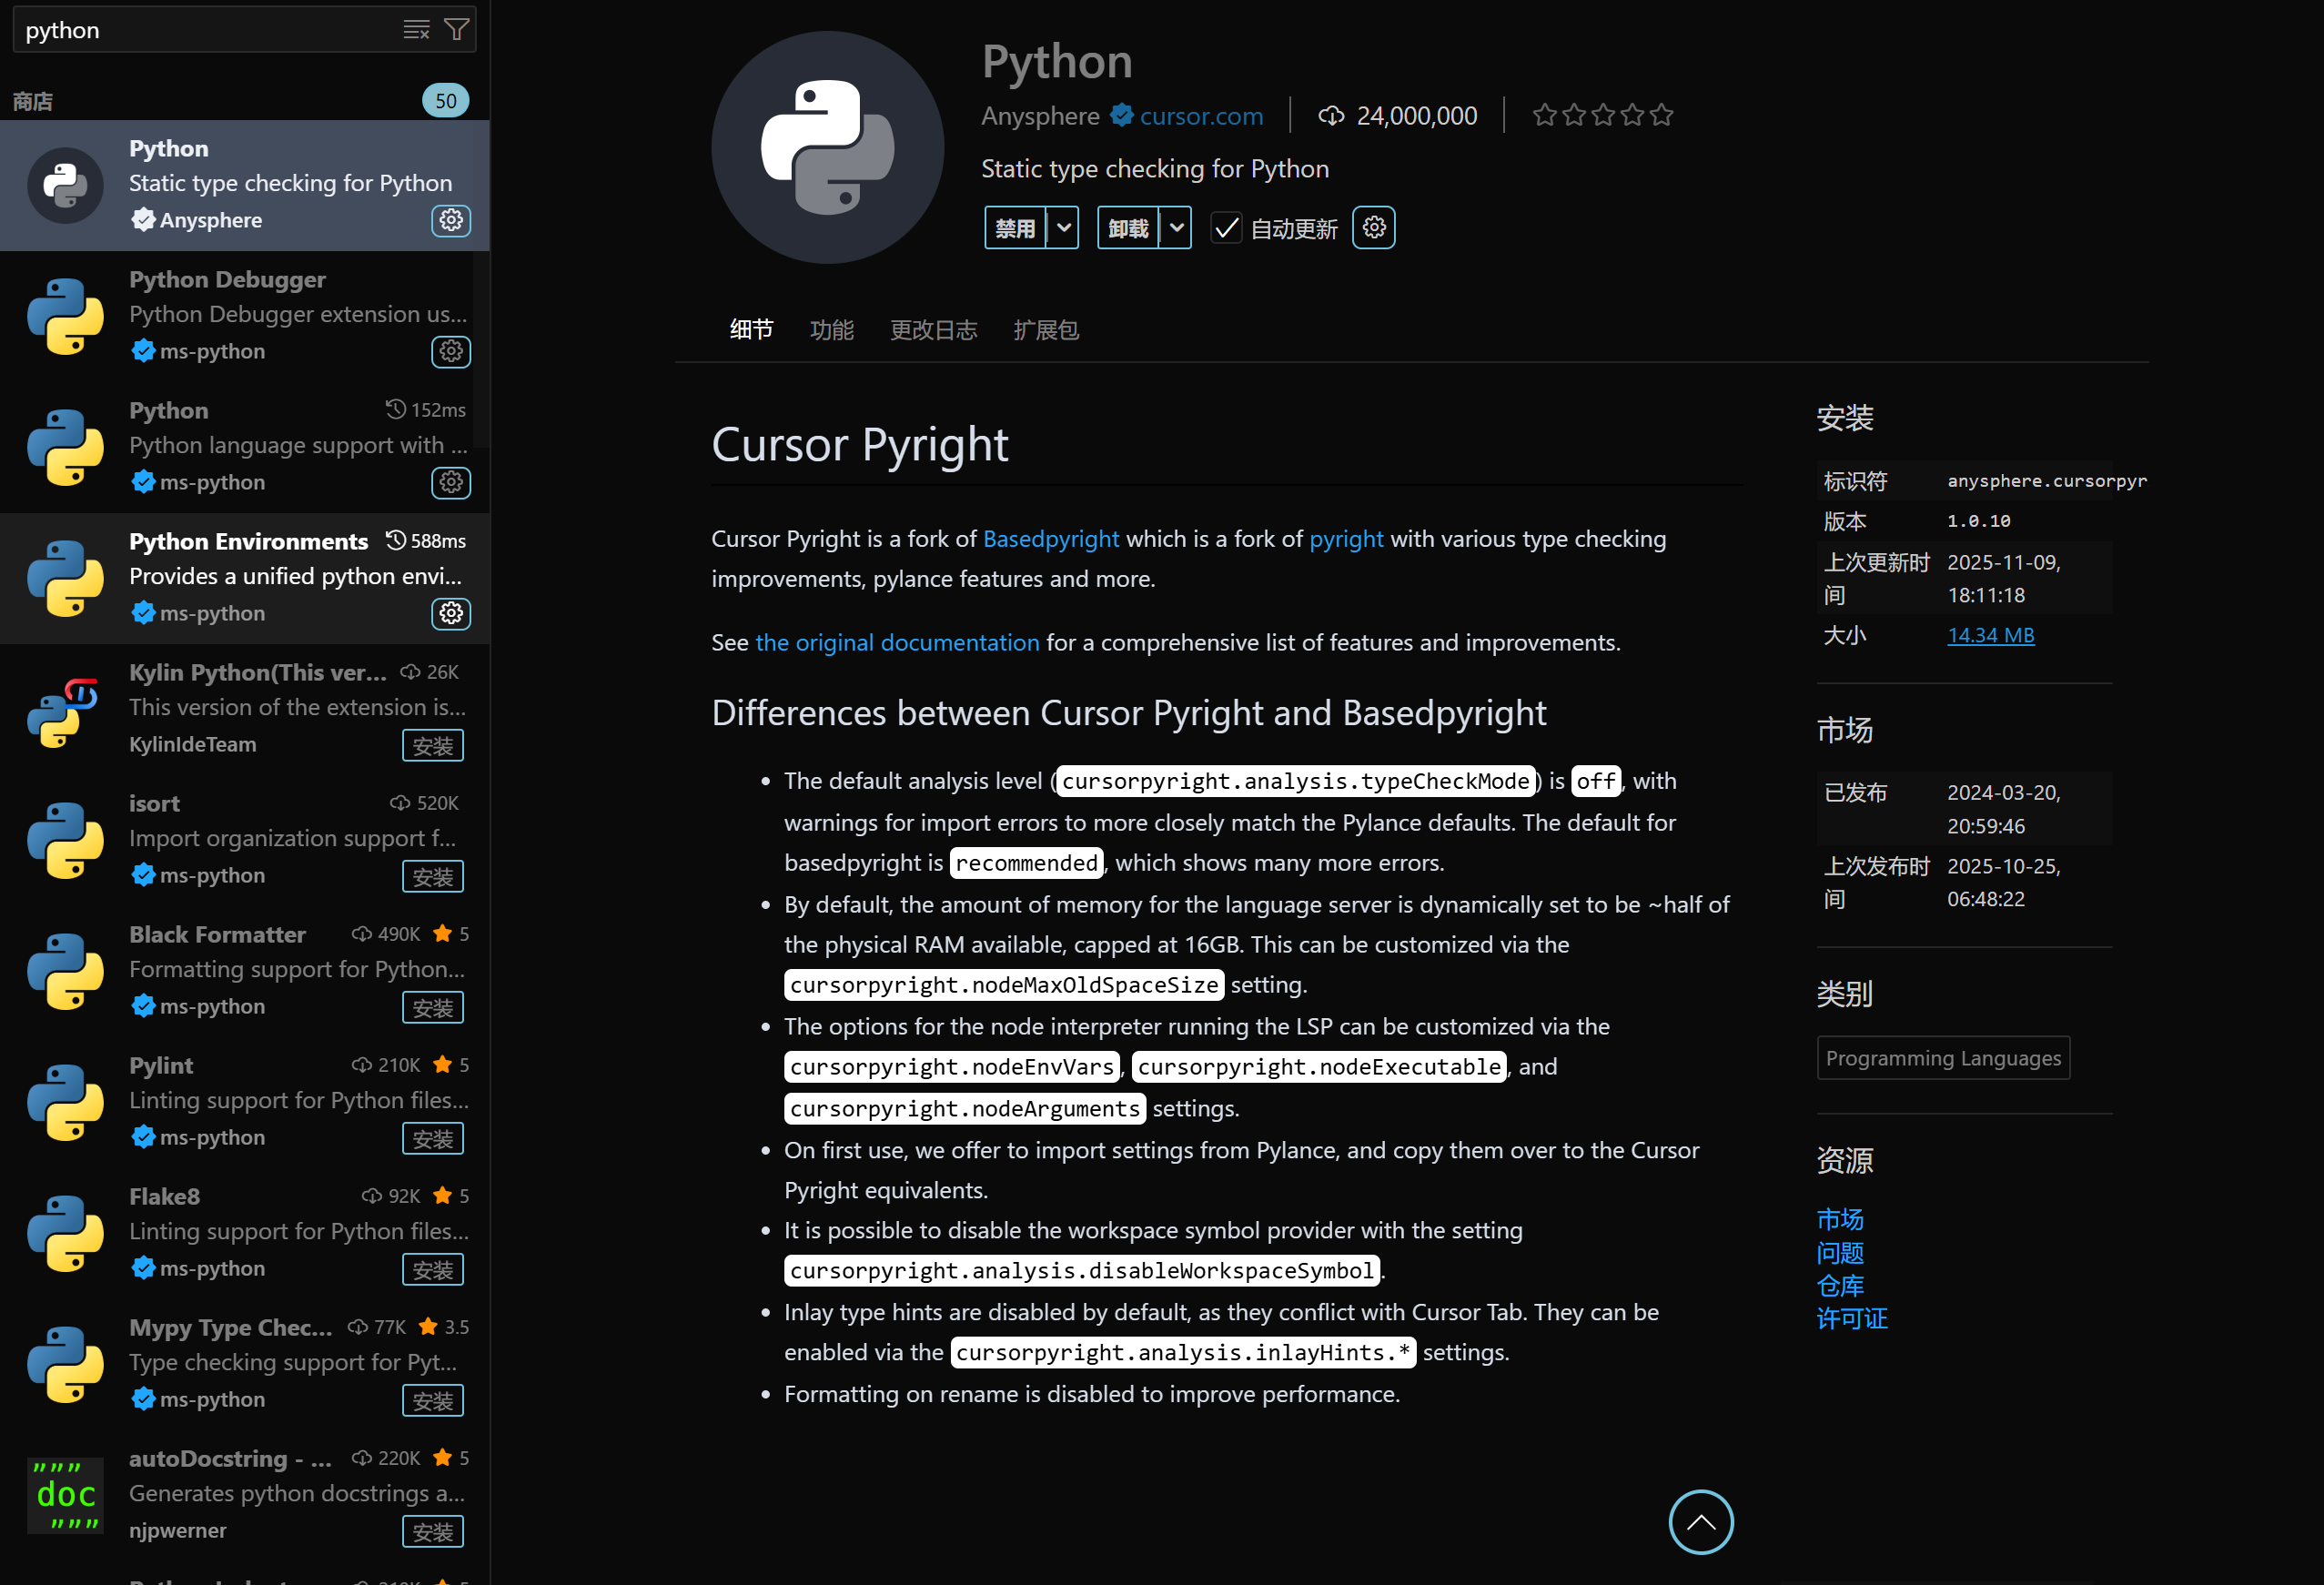Clear extensions search results icon
Screen dimensions: 2324x1585
416,30
